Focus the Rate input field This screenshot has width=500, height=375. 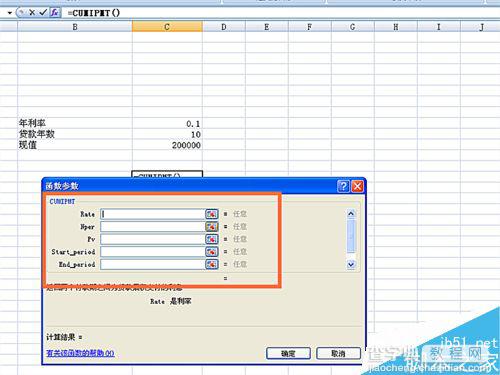click(x=153, y=214)
